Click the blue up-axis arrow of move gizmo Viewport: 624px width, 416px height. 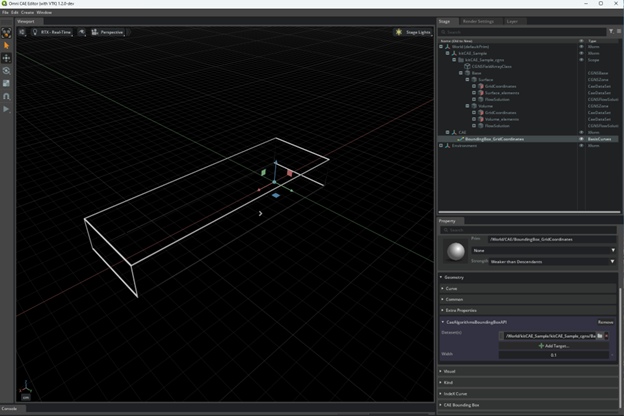pyautogui.click(x=275, y=165)
